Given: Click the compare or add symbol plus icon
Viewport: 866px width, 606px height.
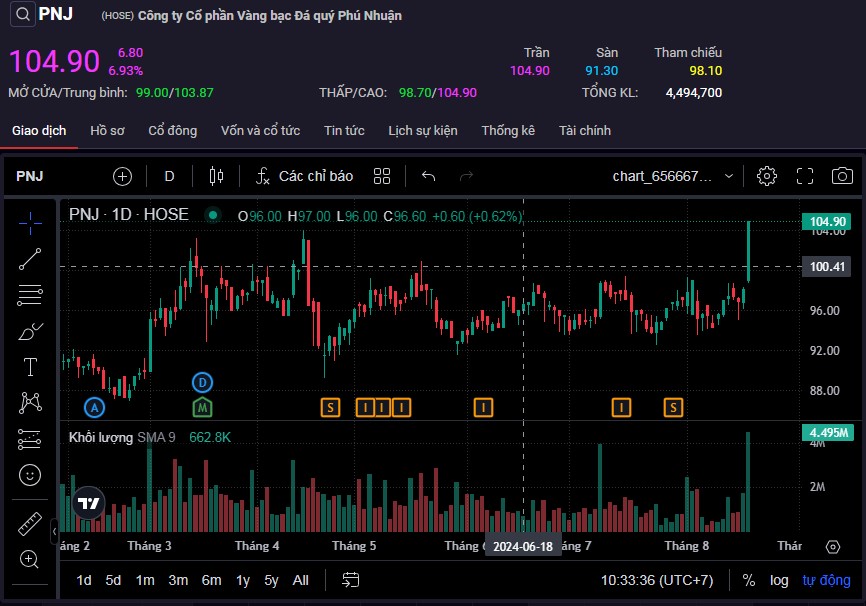Looking at the screenshot, I should 122,176.
